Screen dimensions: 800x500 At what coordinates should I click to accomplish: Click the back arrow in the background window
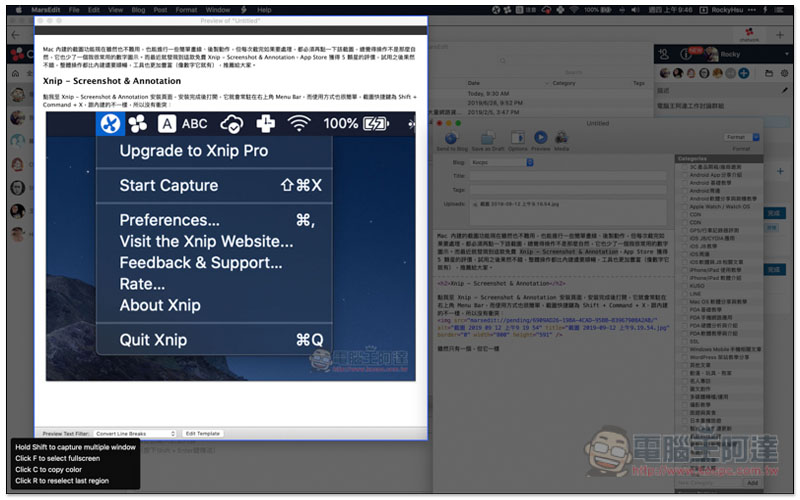click(16, 35)
